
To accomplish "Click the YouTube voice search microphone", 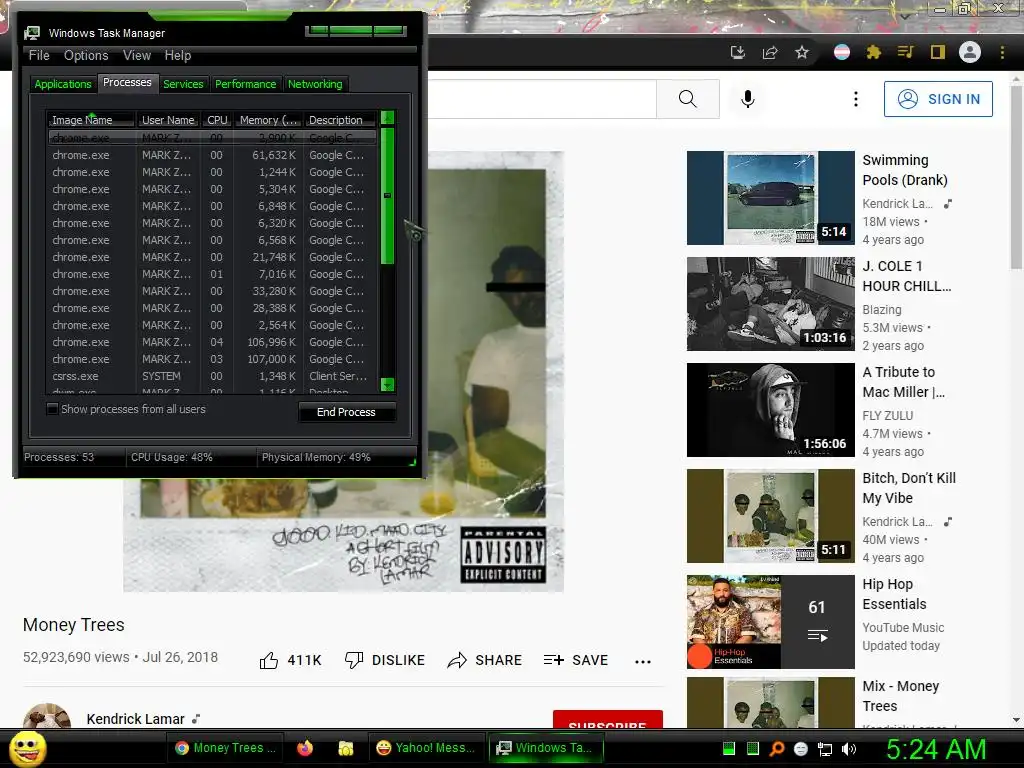I will coord(748,99).
